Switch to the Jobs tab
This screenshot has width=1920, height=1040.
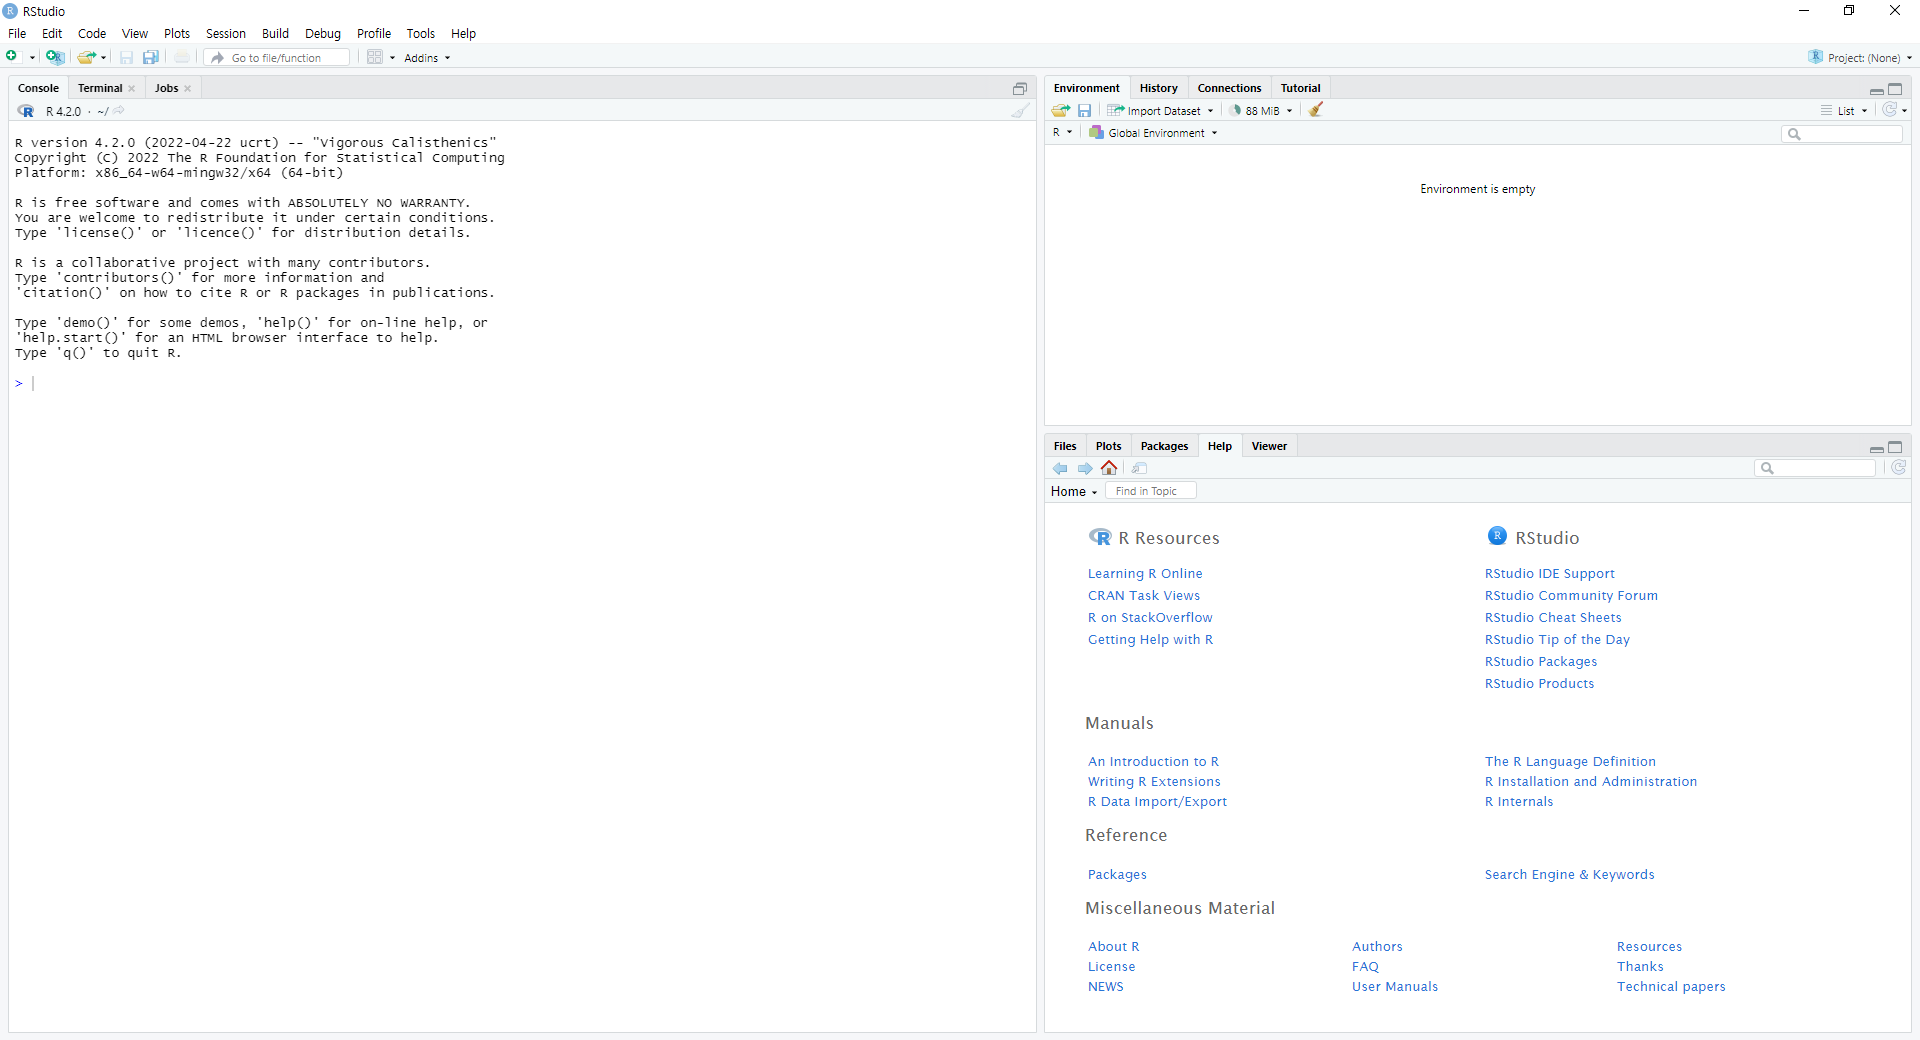[166, 88]
